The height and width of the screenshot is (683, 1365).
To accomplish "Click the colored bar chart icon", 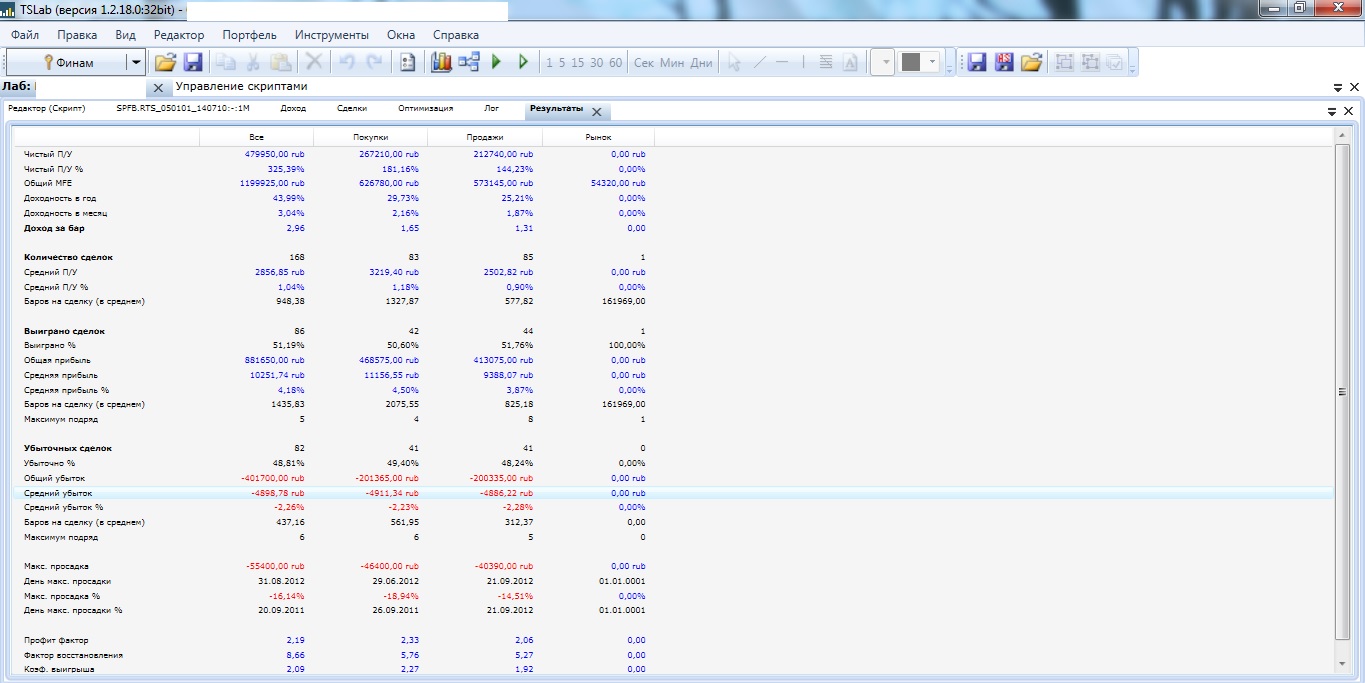I will 441,62.
